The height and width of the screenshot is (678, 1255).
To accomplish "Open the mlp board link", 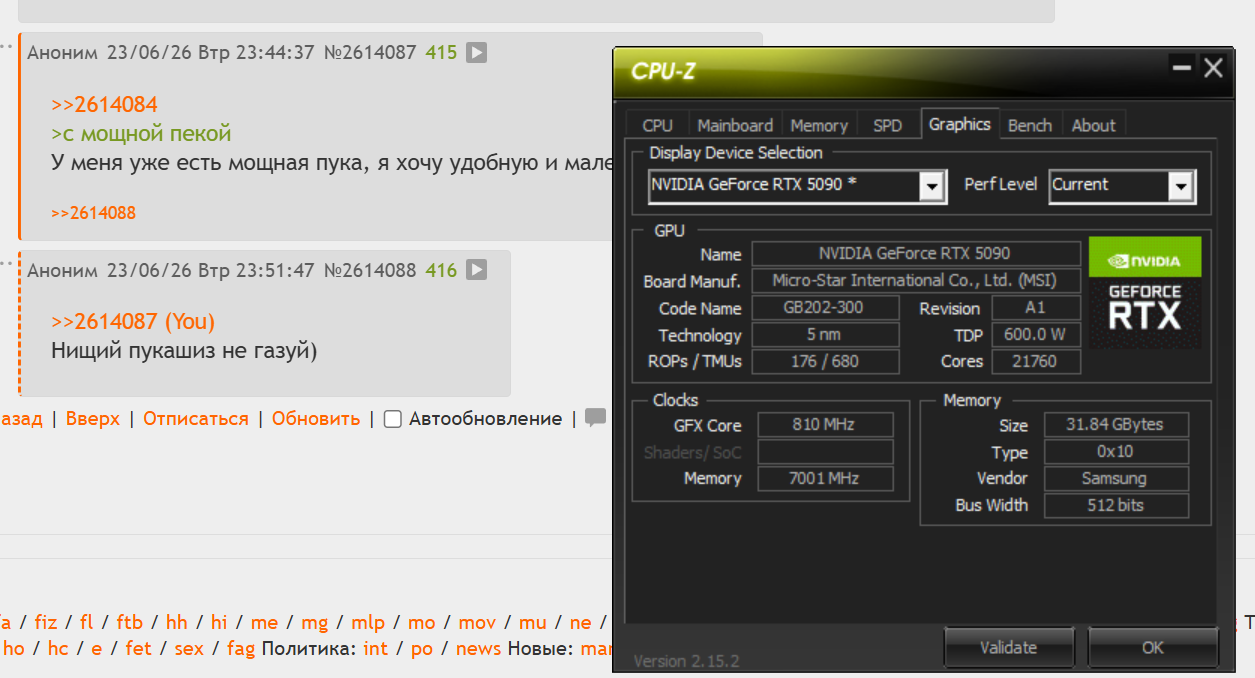I will click(x=368, y=623).
